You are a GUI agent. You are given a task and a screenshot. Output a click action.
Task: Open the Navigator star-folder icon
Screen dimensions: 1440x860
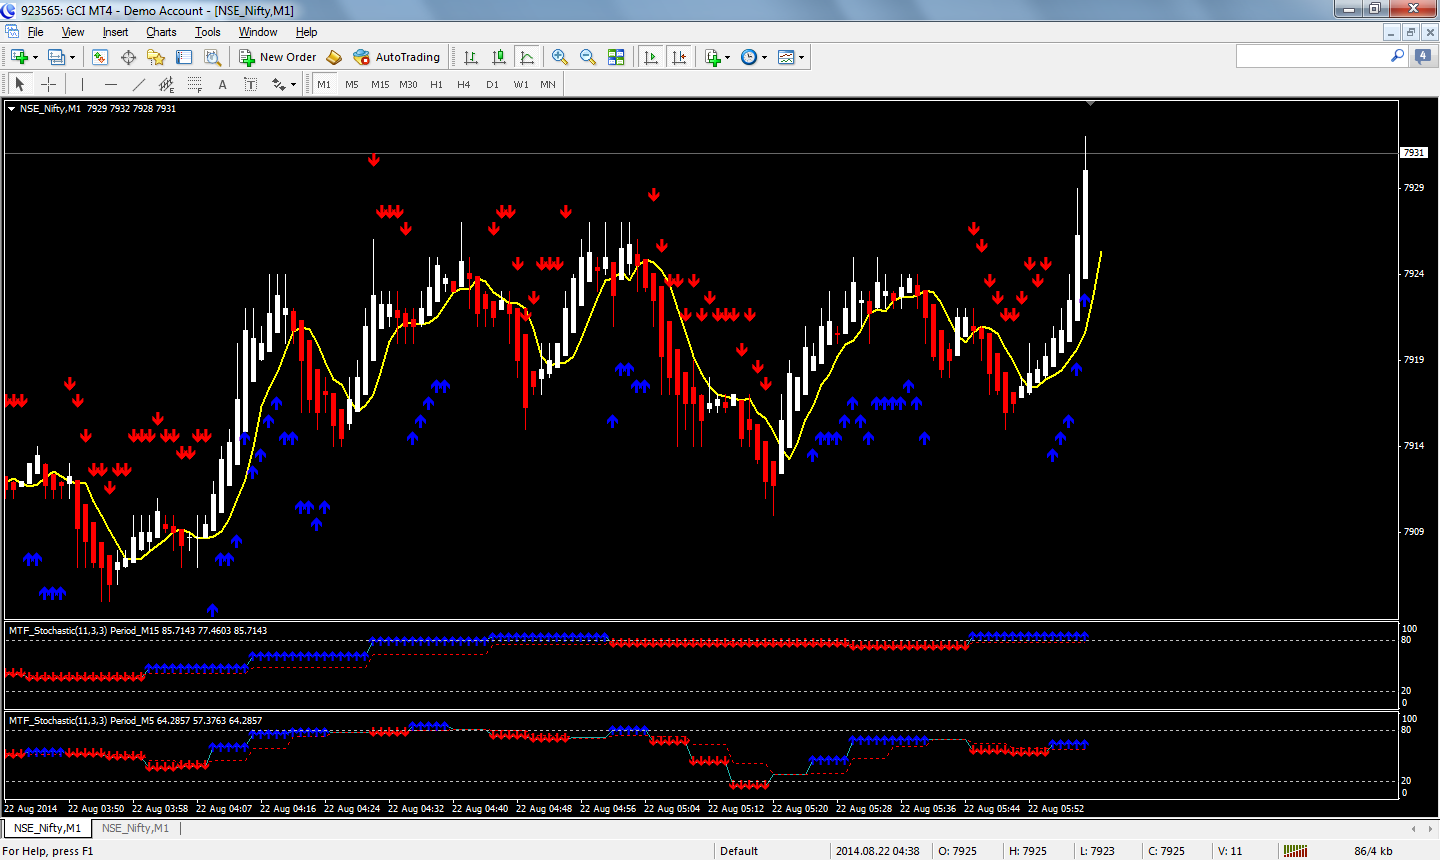pos(156,57)
